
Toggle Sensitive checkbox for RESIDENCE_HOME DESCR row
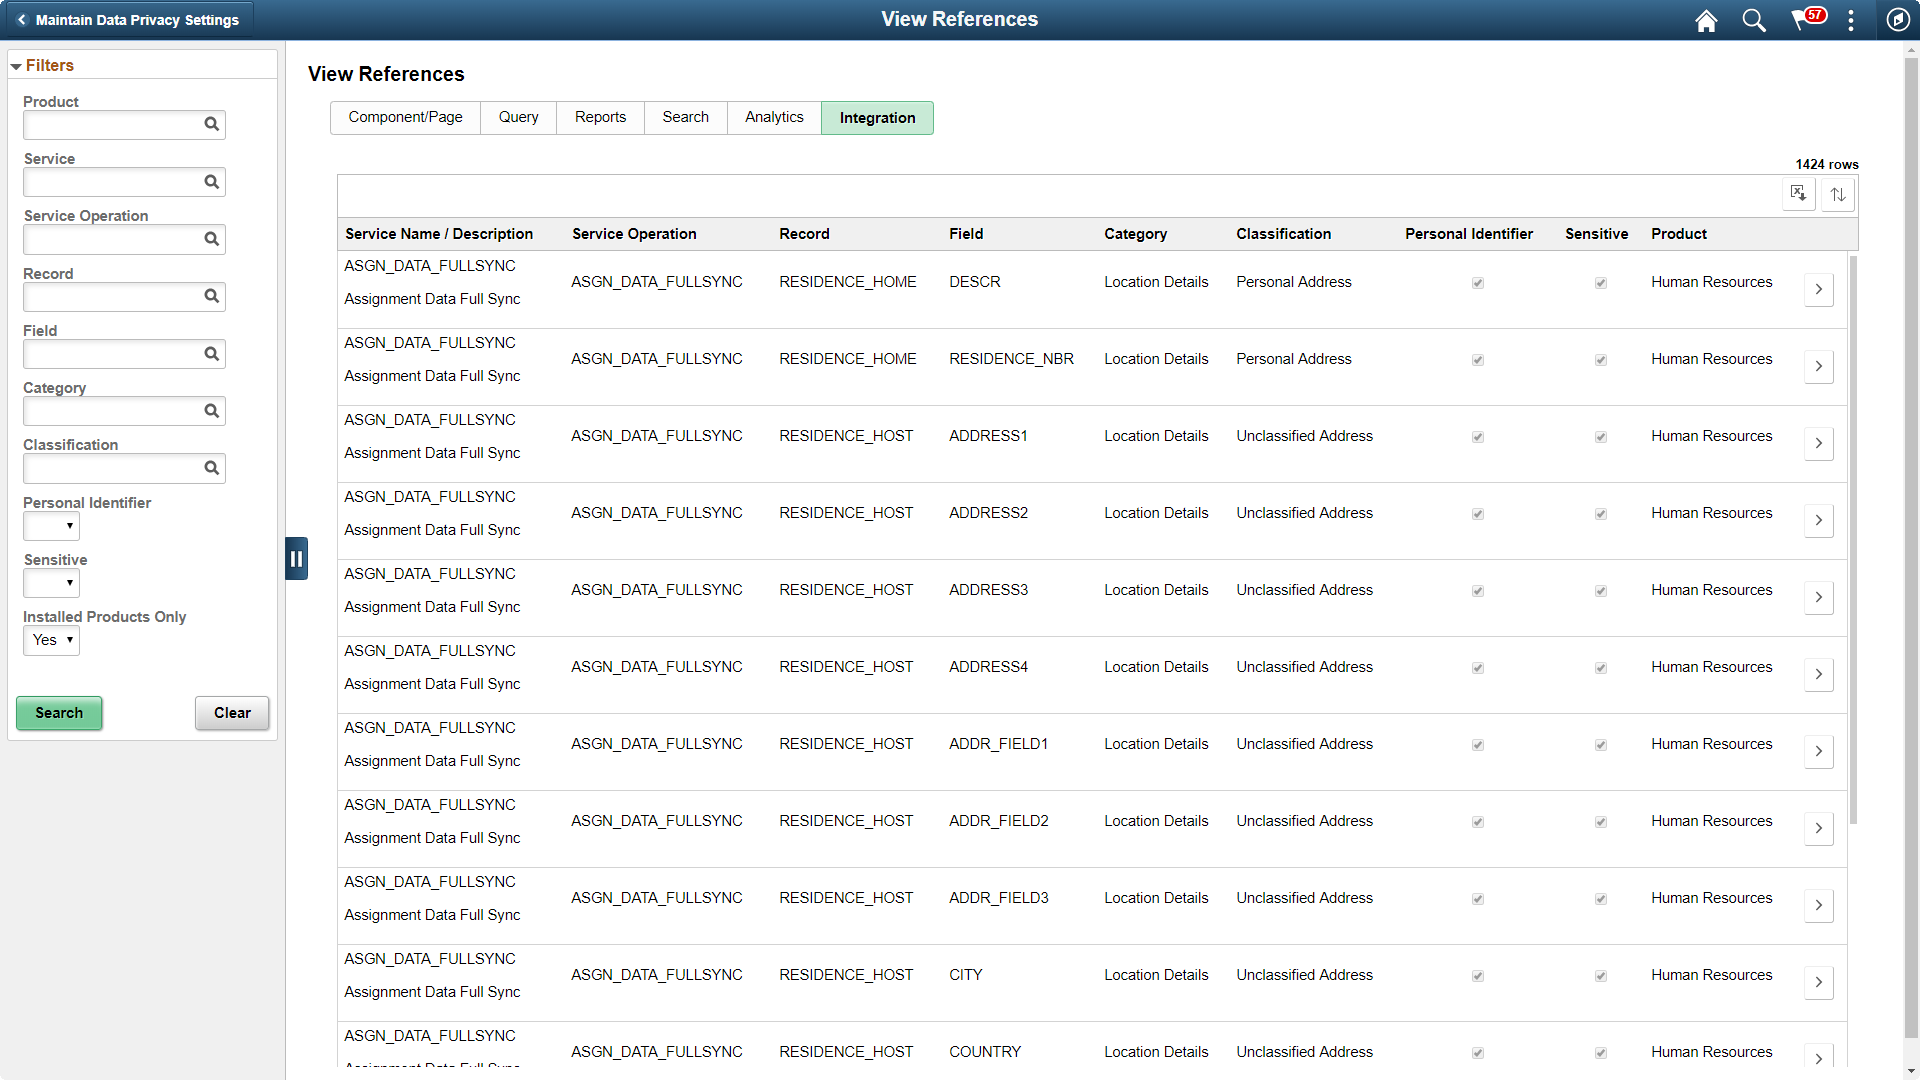pos(1599,282)
